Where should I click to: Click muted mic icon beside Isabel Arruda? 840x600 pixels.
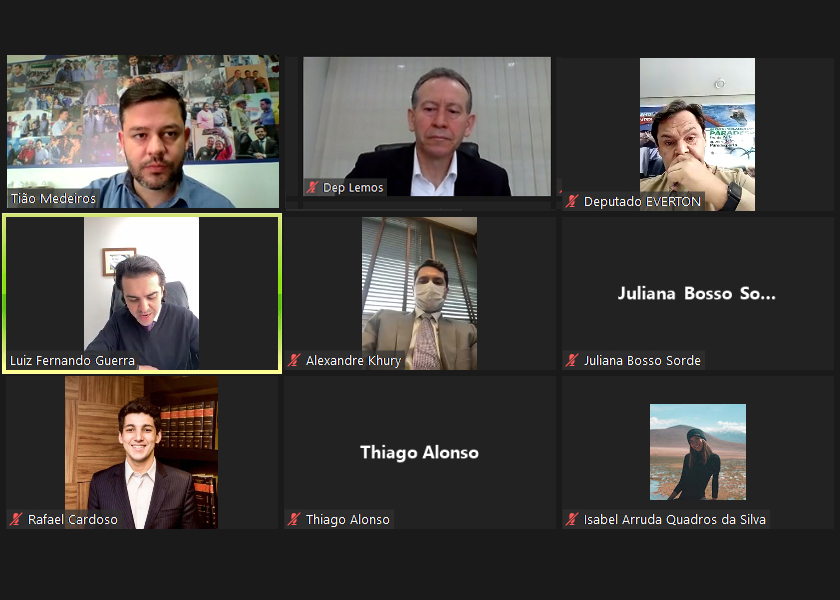coord(572,519)
